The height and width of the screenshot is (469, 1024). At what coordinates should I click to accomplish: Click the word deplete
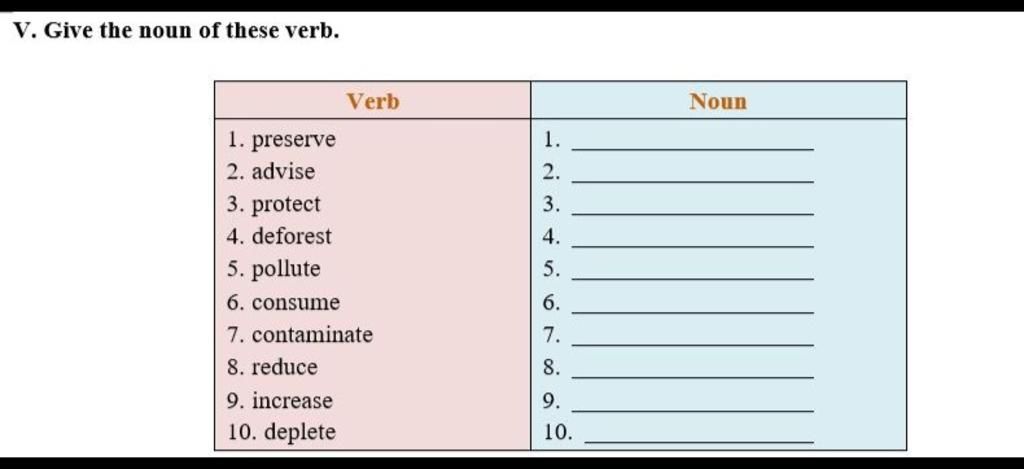(301, 433)
